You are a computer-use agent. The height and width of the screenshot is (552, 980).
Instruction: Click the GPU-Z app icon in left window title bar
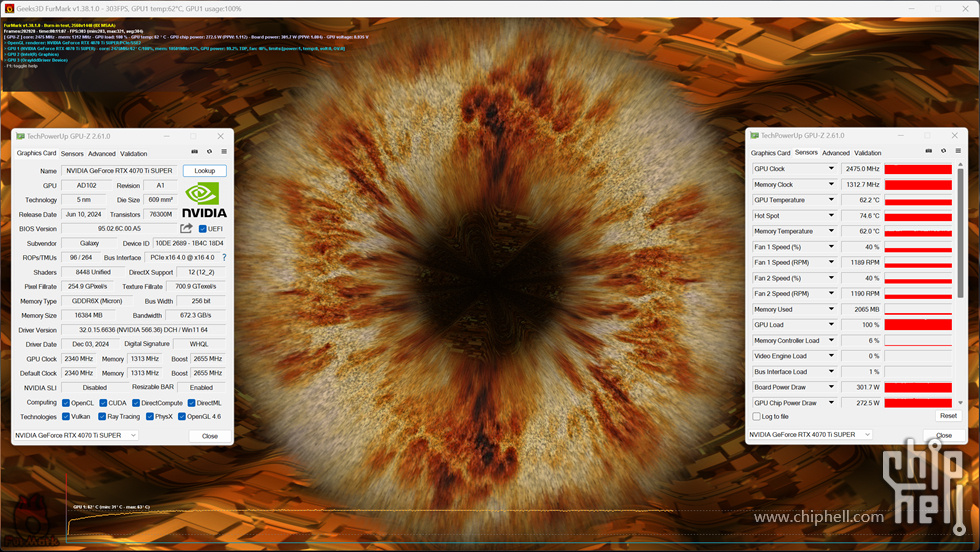pos(20,136)
